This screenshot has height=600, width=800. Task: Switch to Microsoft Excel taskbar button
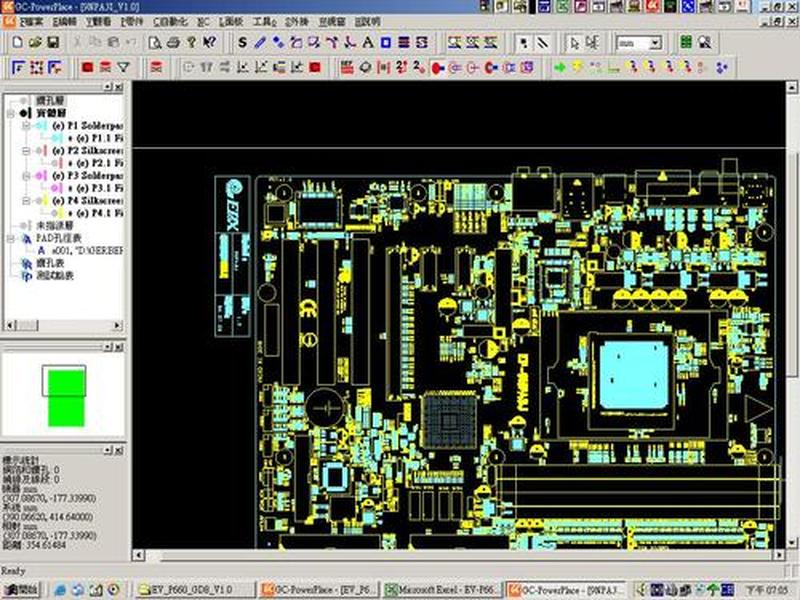tap(442, 589)
